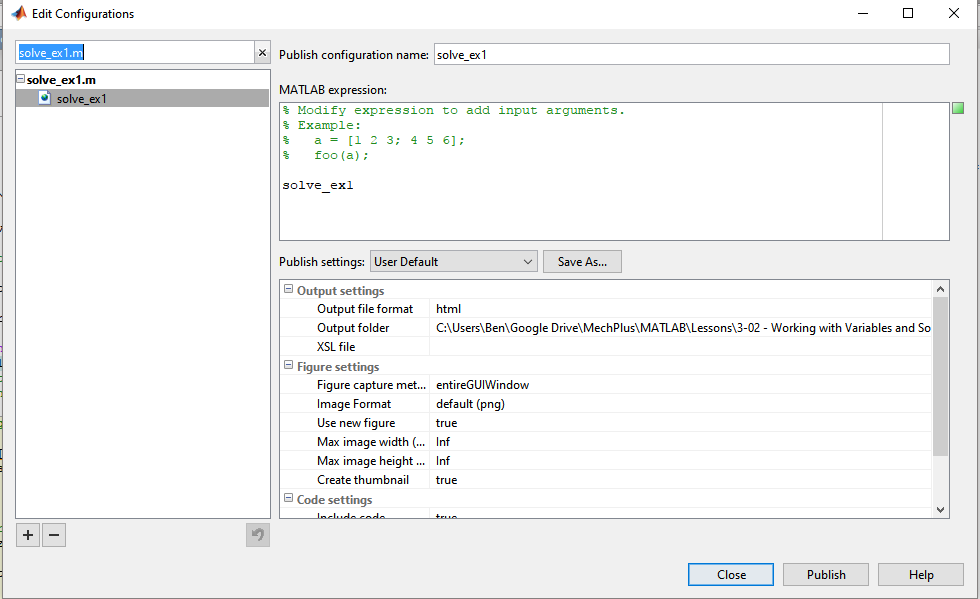
Task: Maximize the Edit Configurations window
Action: click(x=908, y=13)
